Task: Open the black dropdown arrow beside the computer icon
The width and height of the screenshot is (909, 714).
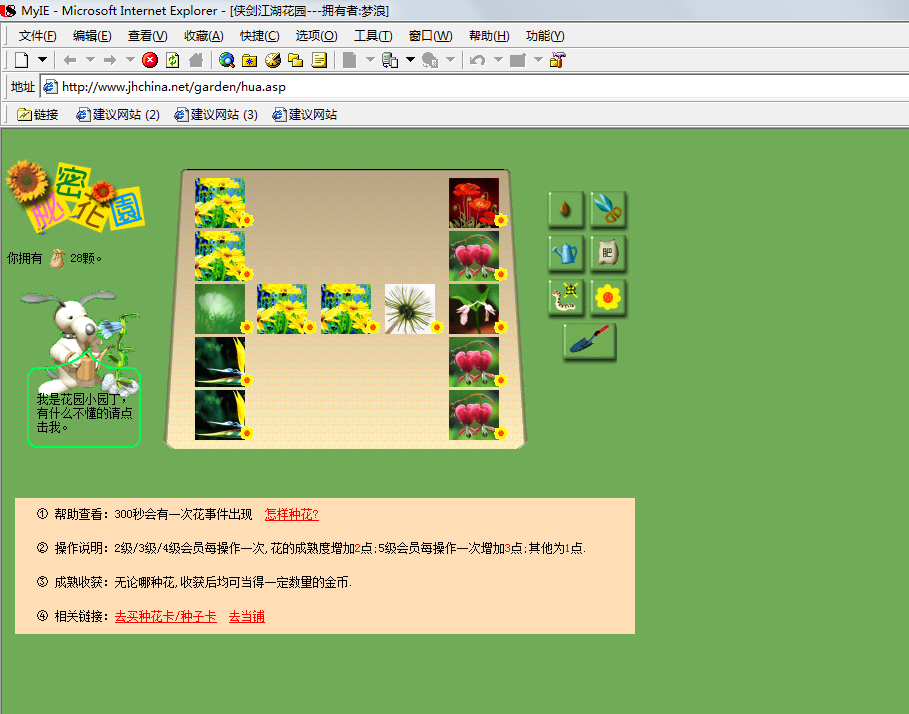Action: 410,60
